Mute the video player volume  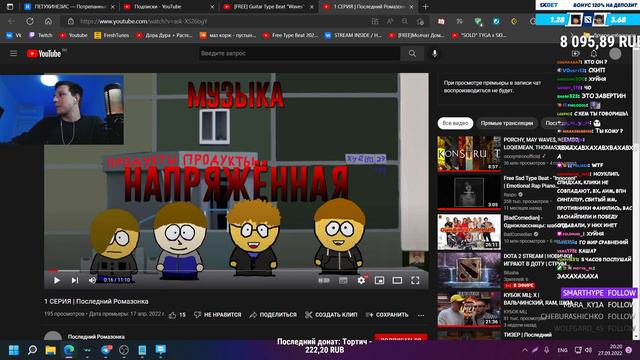pos(92,280)
